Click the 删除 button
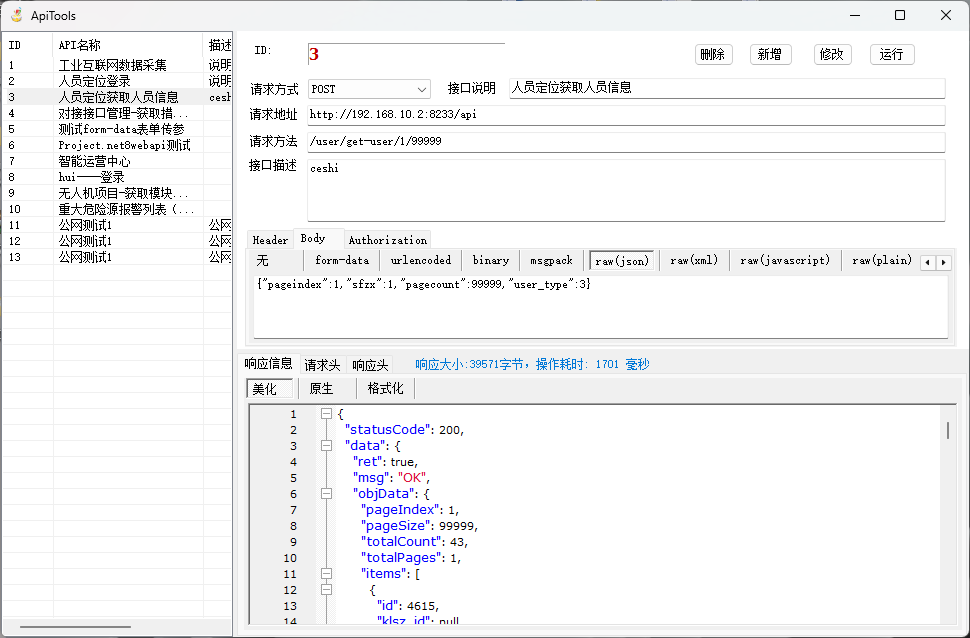 point(713,54)
